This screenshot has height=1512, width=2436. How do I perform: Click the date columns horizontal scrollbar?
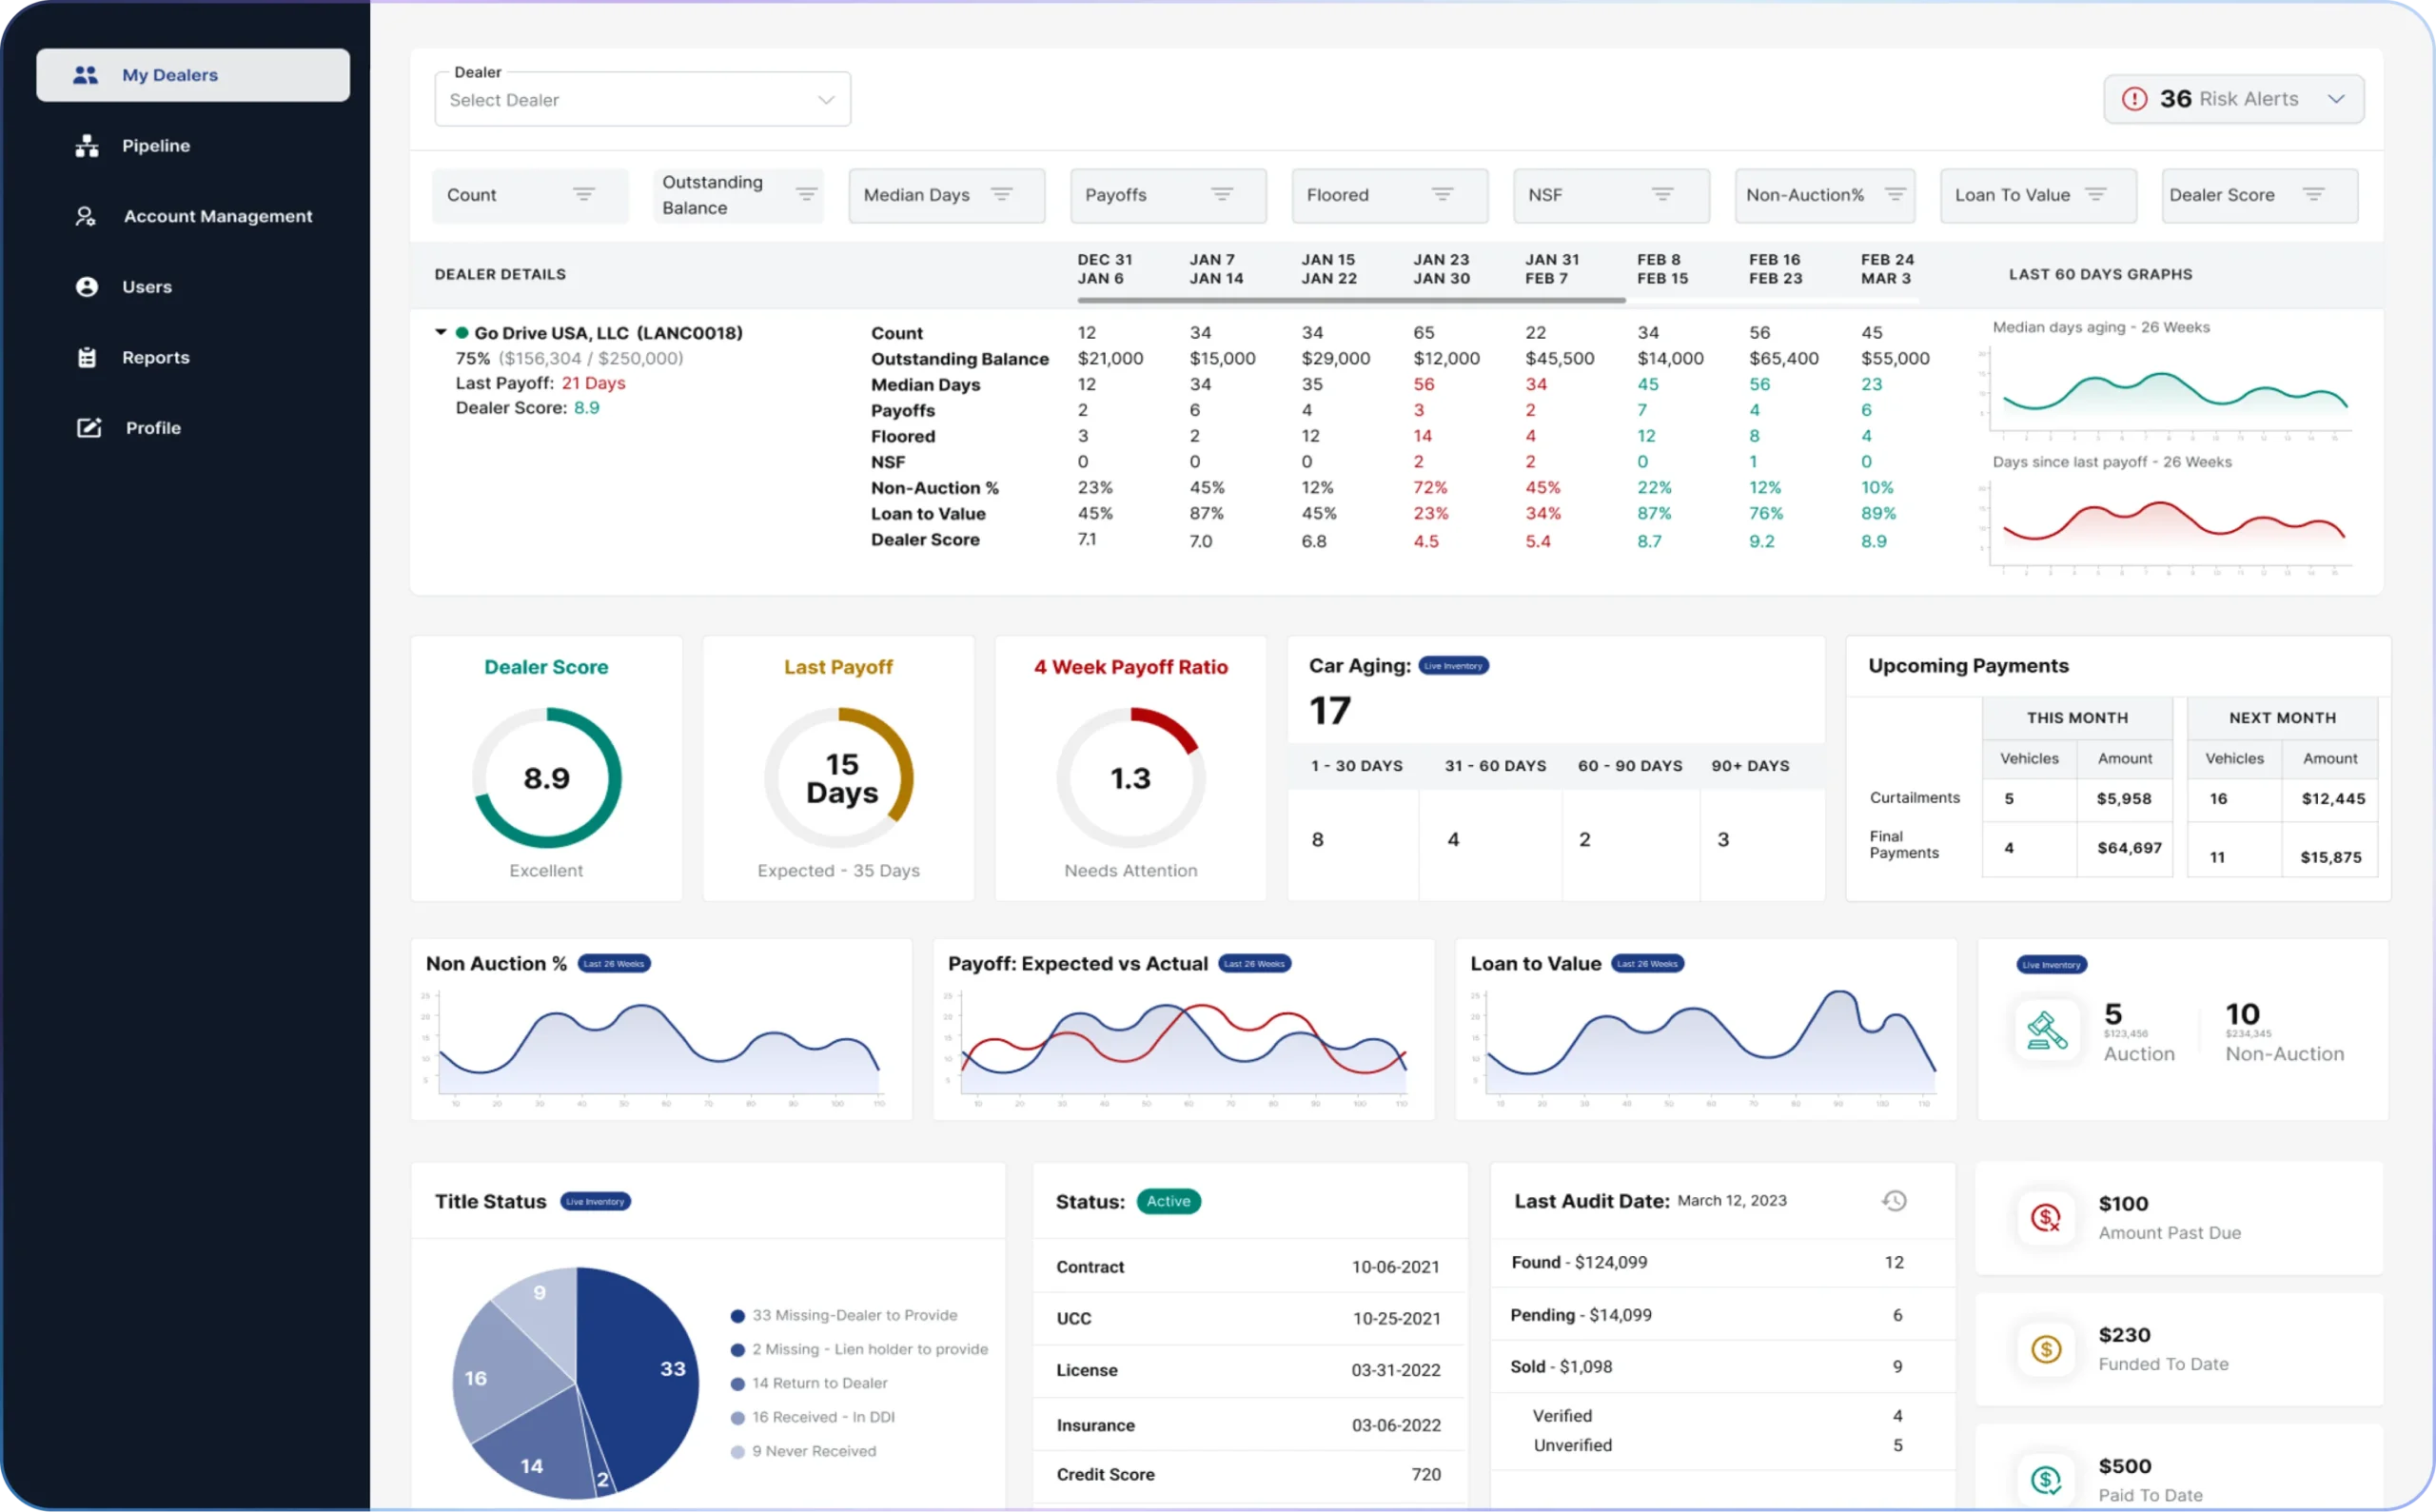coord(1350,300)
